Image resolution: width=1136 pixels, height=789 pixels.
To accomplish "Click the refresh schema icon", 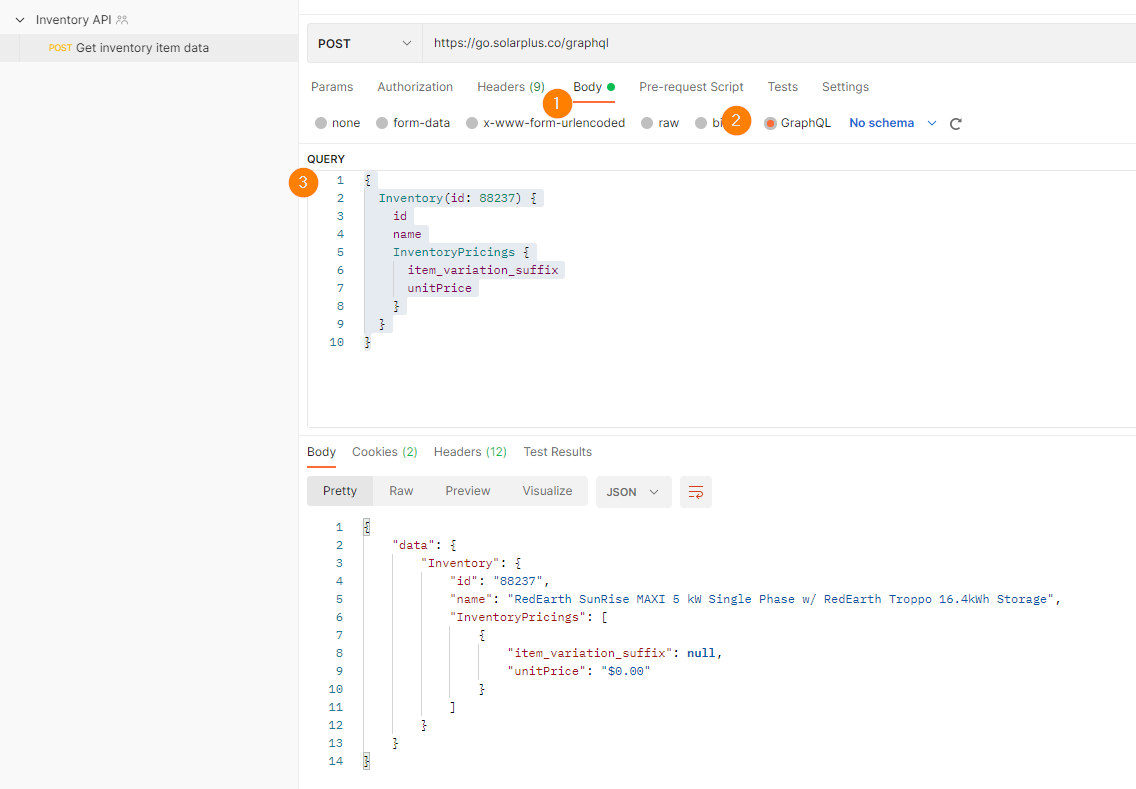I will pyautogui.click(x=955, y=124).
